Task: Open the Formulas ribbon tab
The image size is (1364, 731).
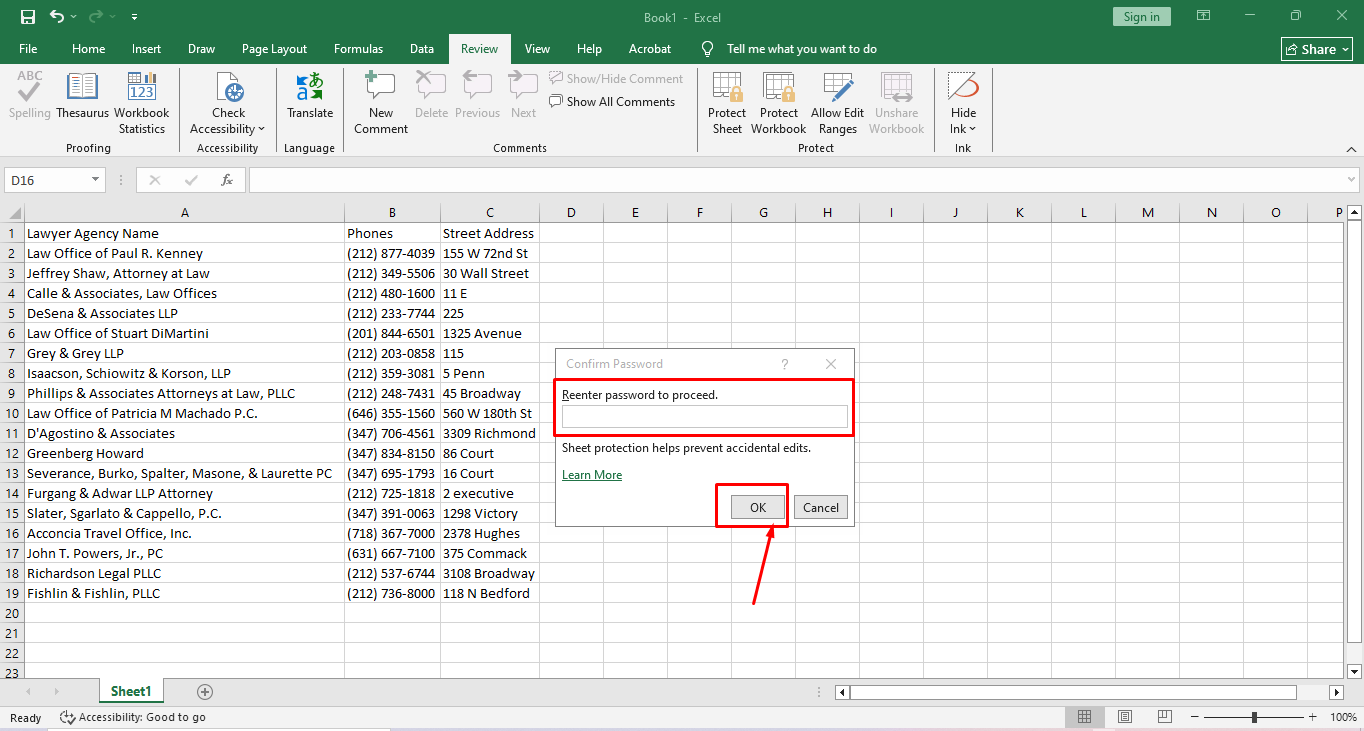Action: 358,49
